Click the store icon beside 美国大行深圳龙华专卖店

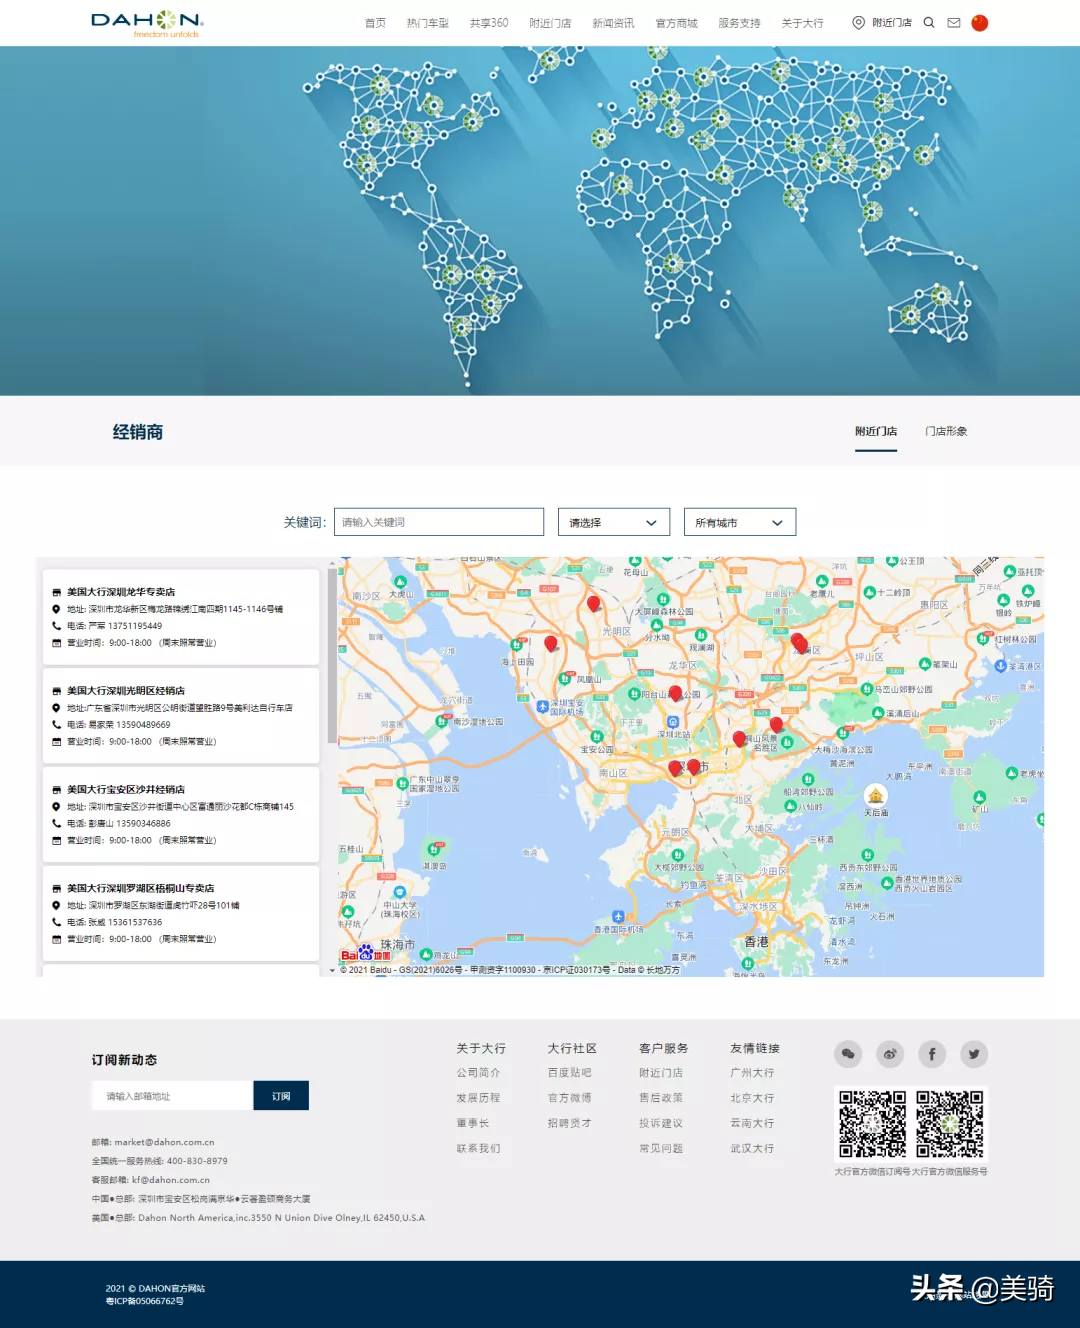[57, 592]
